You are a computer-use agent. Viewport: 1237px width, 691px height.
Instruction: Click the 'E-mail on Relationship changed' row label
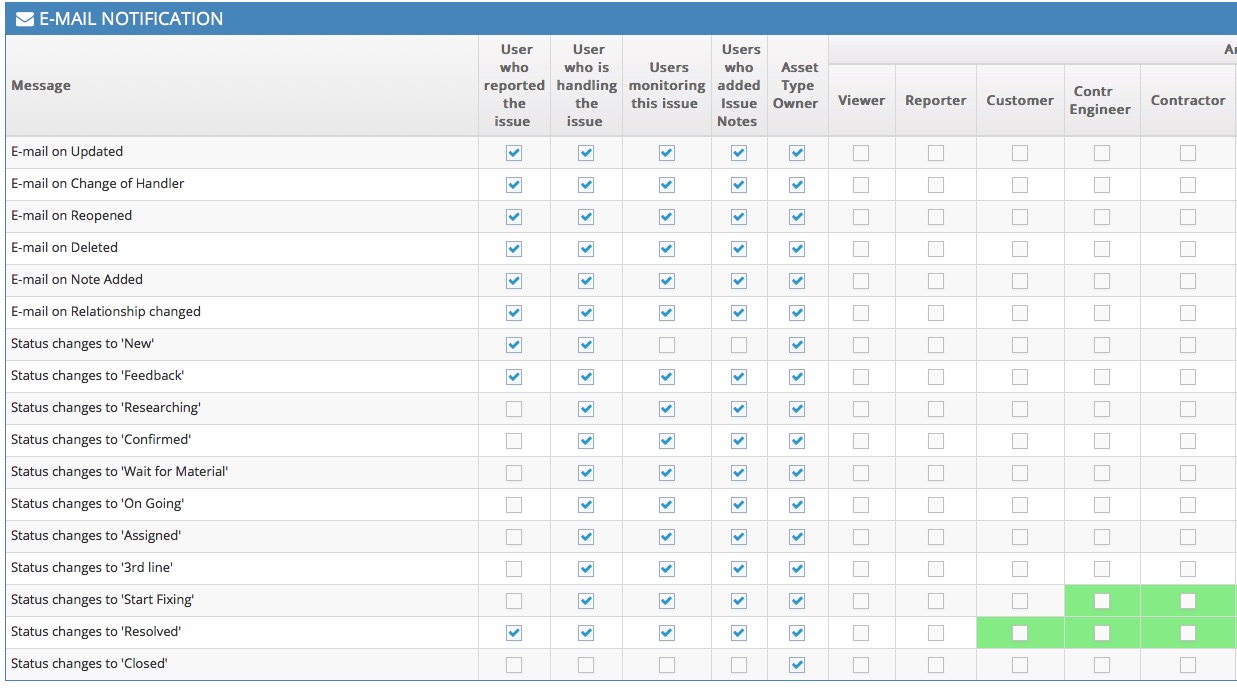pyautogui.click(x=106, y=312)
